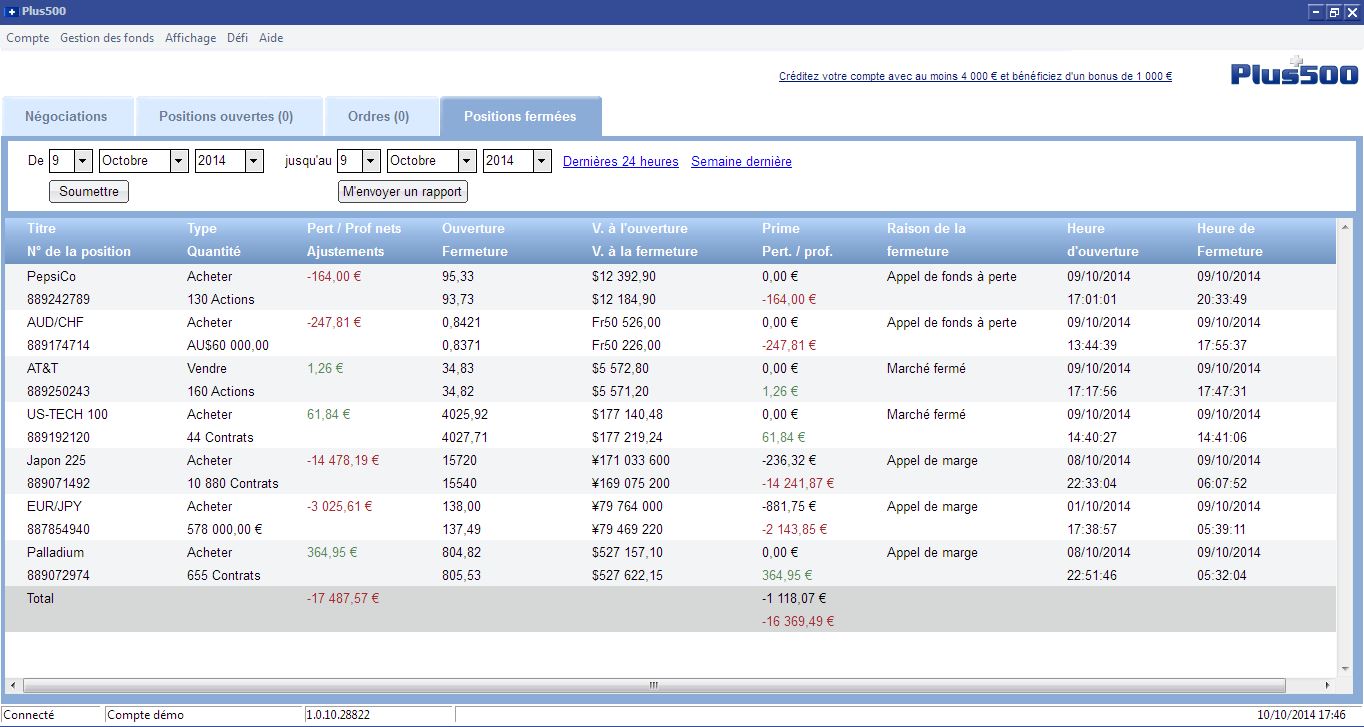Restore down the Plus500 window
The image size is (1364, 727).
1334,12
